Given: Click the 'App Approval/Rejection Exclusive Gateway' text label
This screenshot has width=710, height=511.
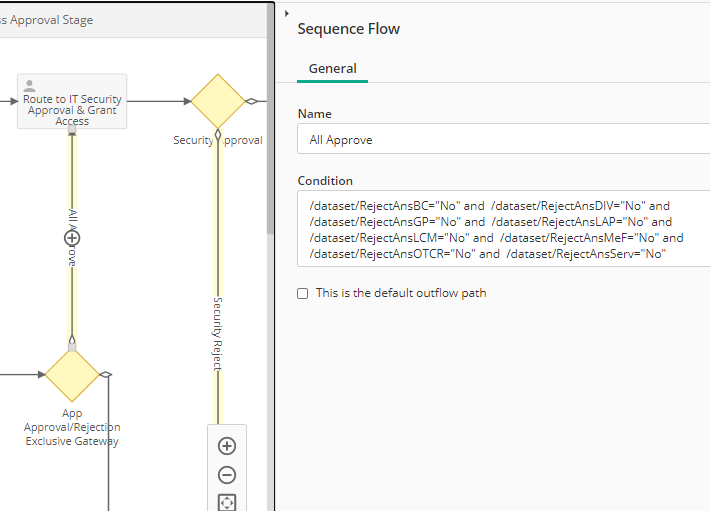Looking at the screenshot, I should click(x=72, y=427).
